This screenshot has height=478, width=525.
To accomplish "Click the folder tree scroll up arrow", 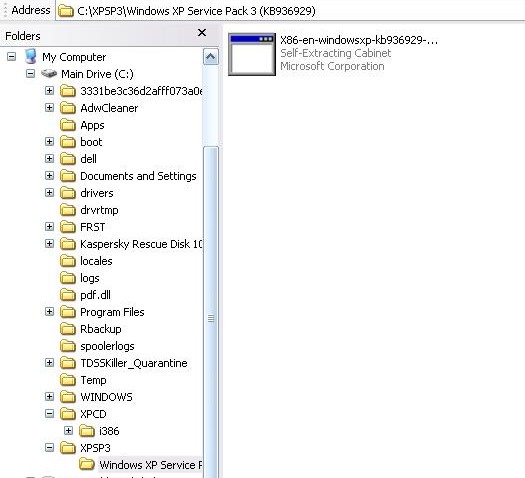I will click(x=211, y=57).
